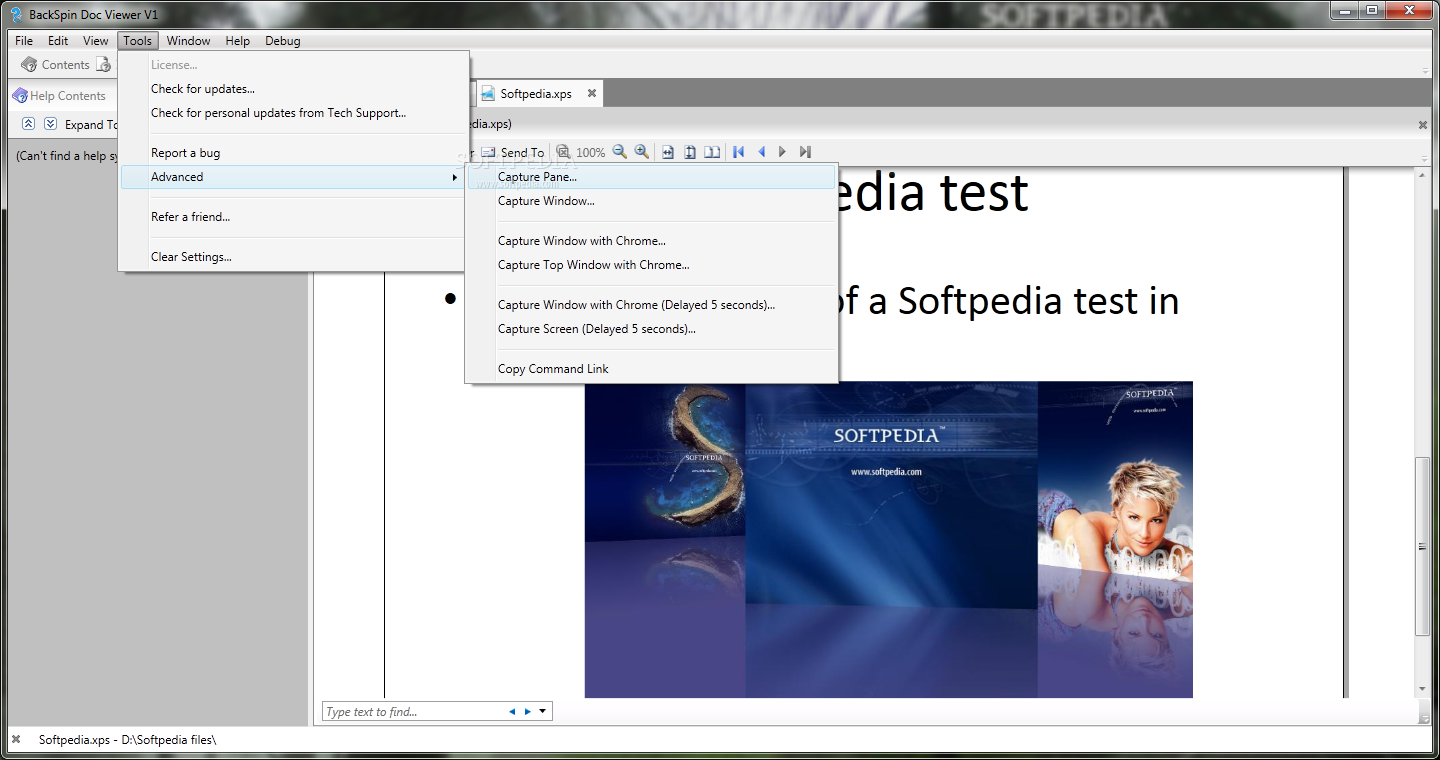The image size is (1440, 760).
Task: Collapse all help topics with double-up arrow icon
Action: tap(28, 124)
